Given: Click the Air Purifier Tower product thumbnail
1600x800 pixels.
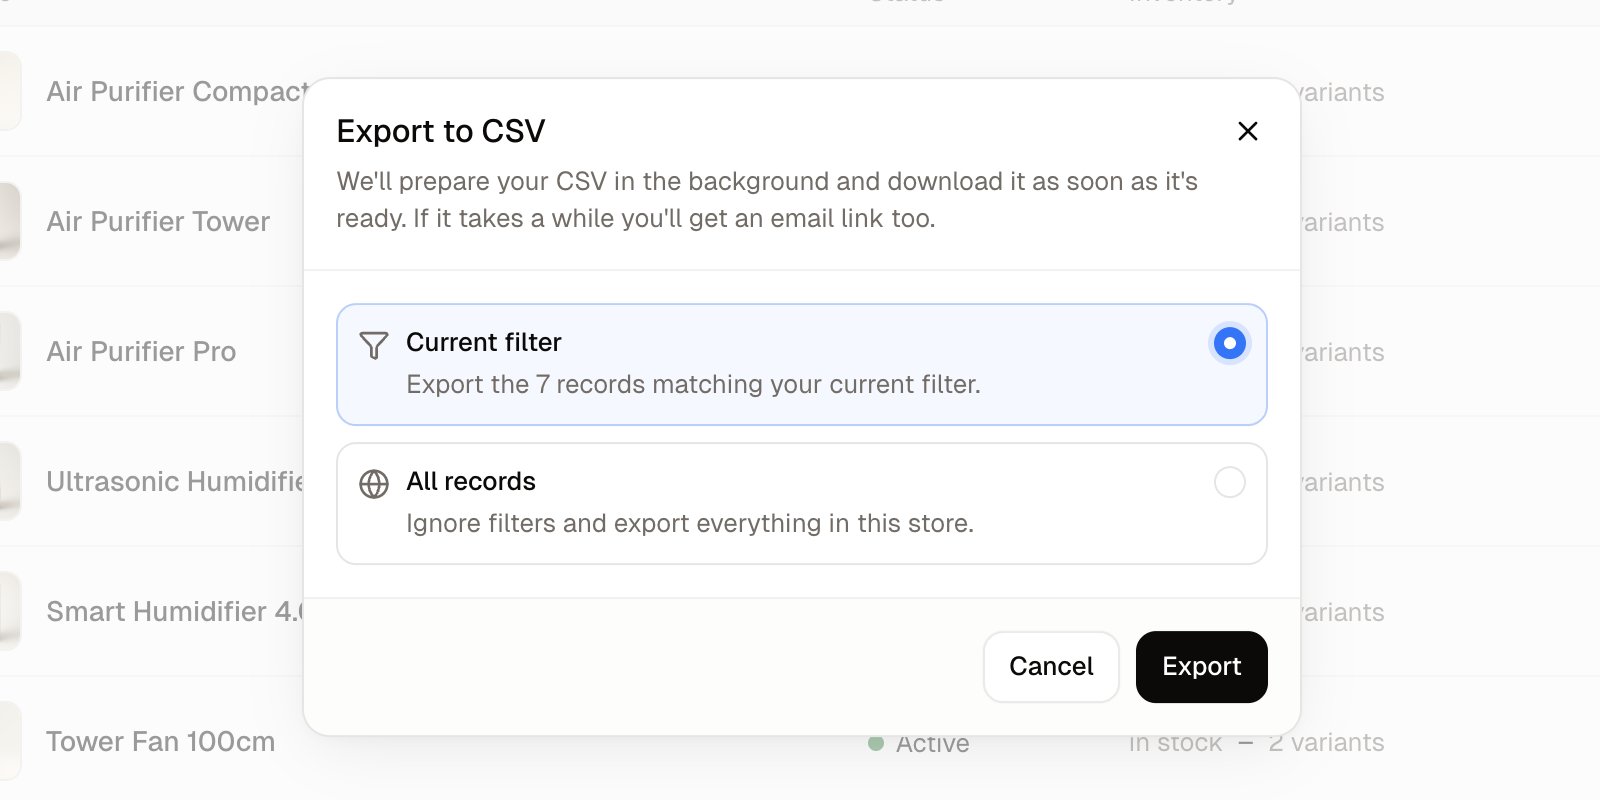Looking at the screenshot, I should (8, 221).
